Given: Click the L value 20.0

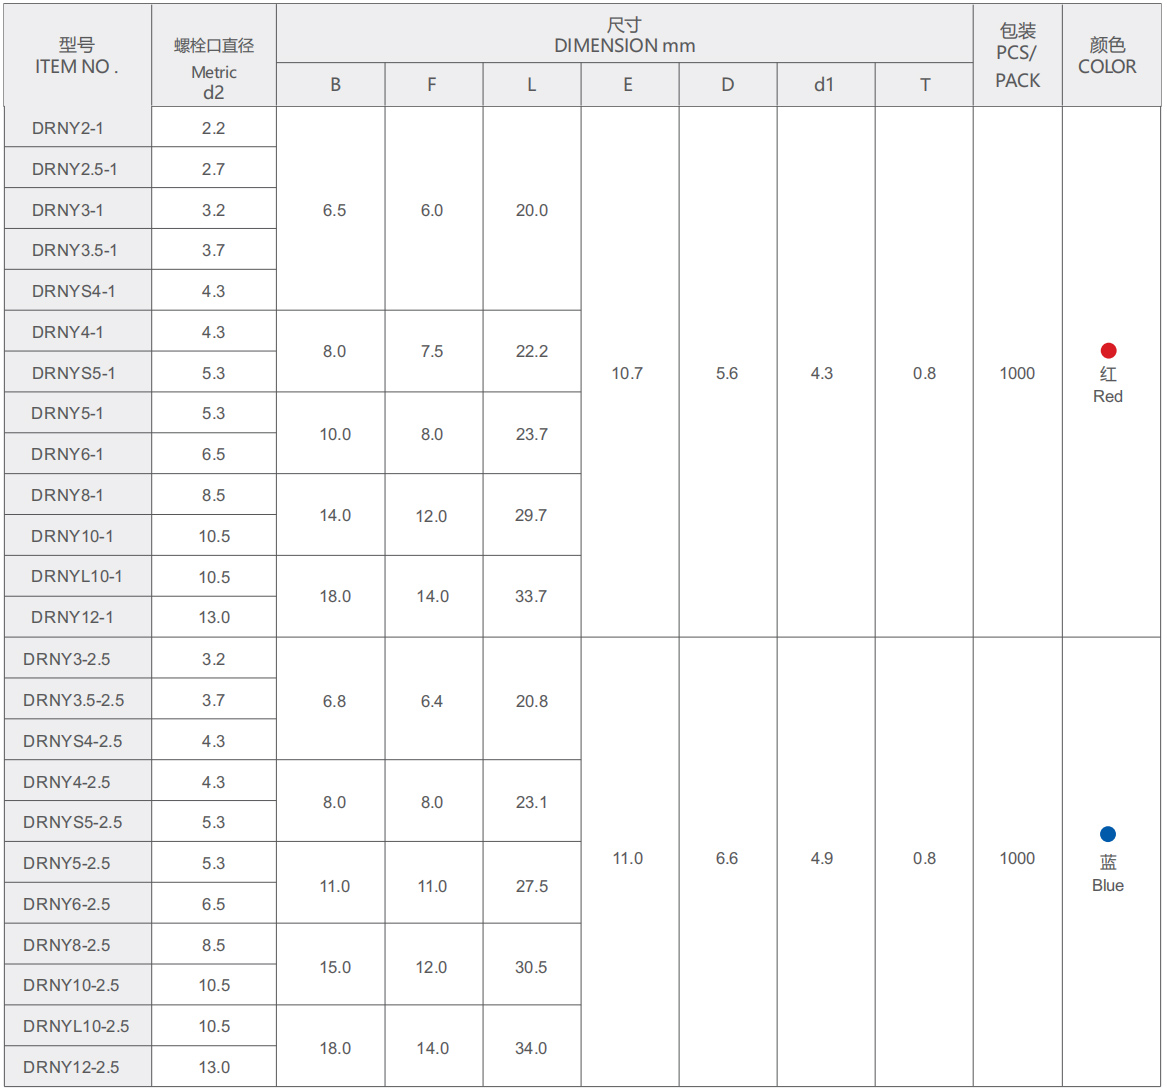Looking at the screenshot, I should pos(531,211).
